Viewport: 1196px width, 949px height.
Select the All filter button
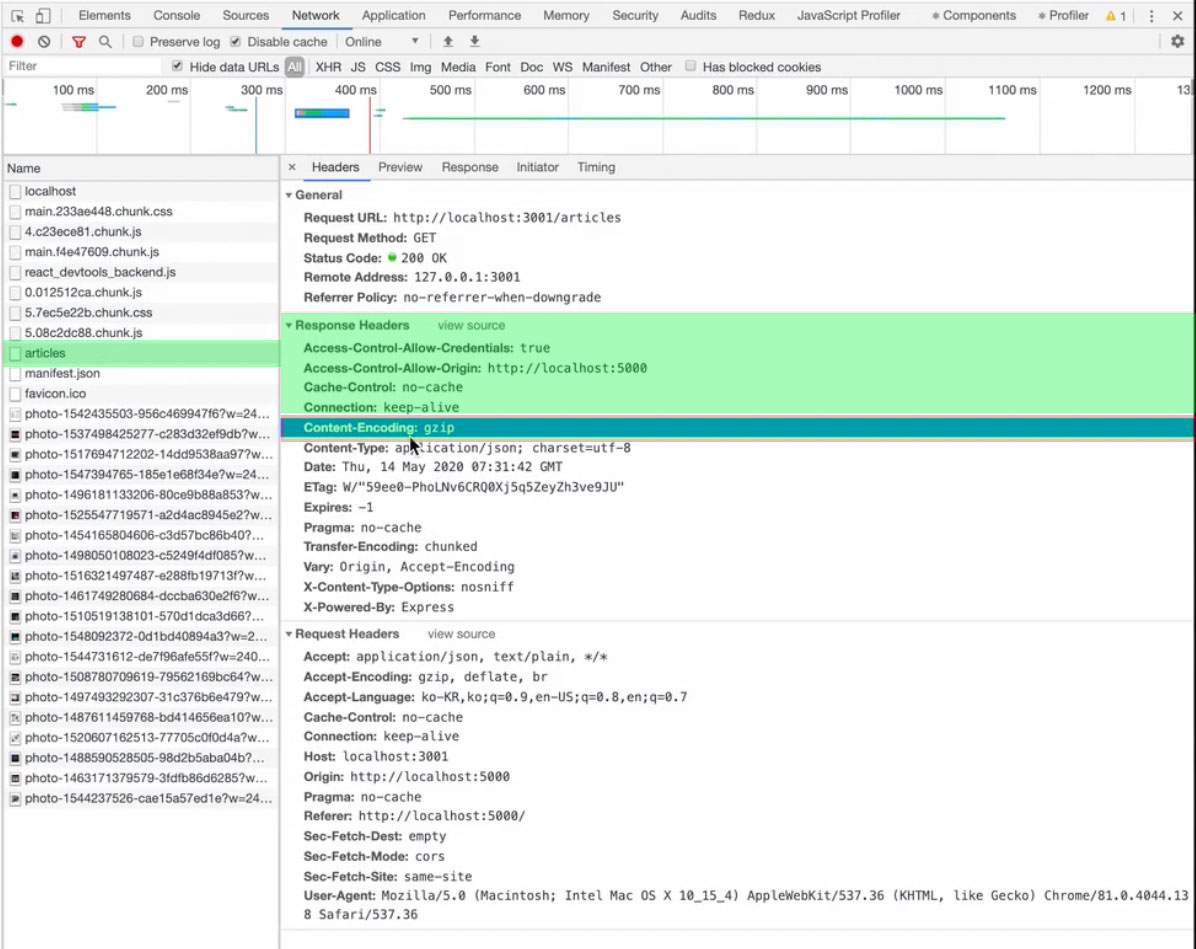294,67
